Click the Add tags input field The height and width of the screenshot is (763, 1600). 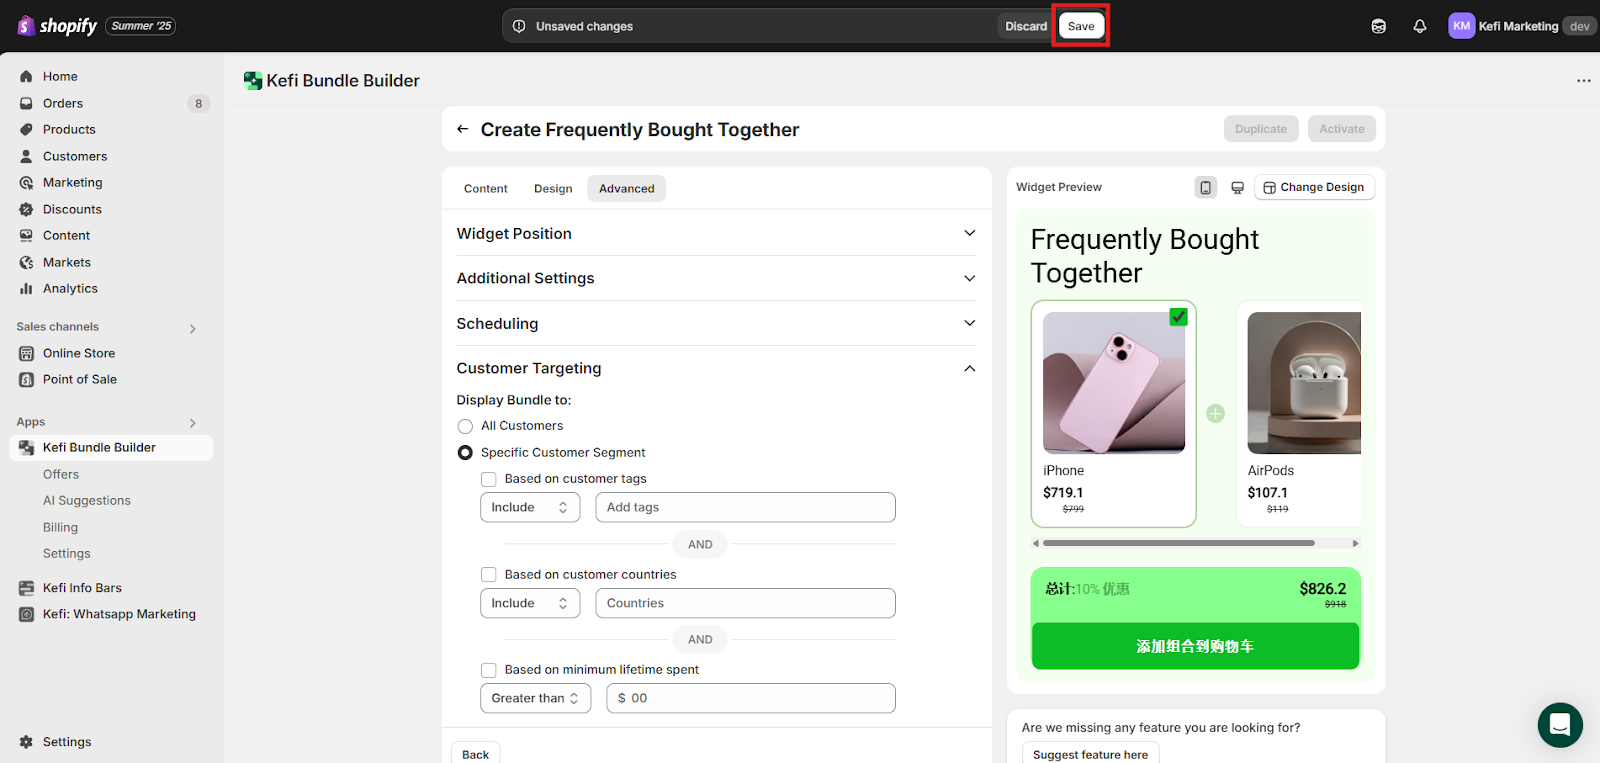(745, 507)
